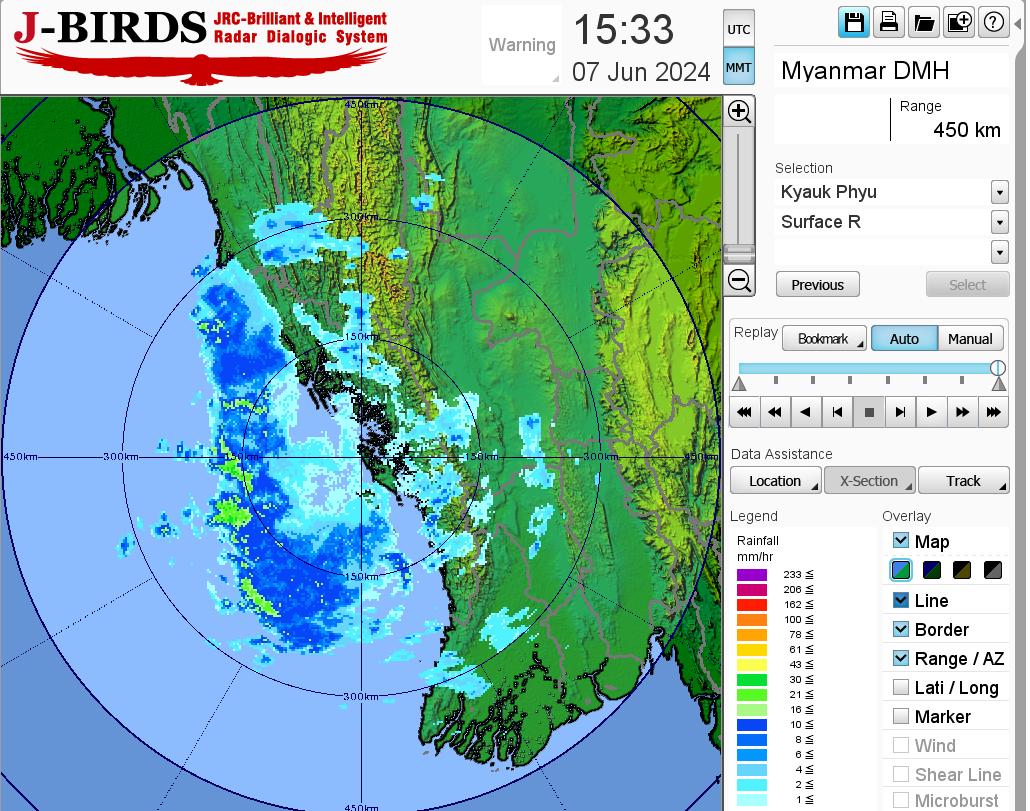Click the Track data assistance button

963,481
